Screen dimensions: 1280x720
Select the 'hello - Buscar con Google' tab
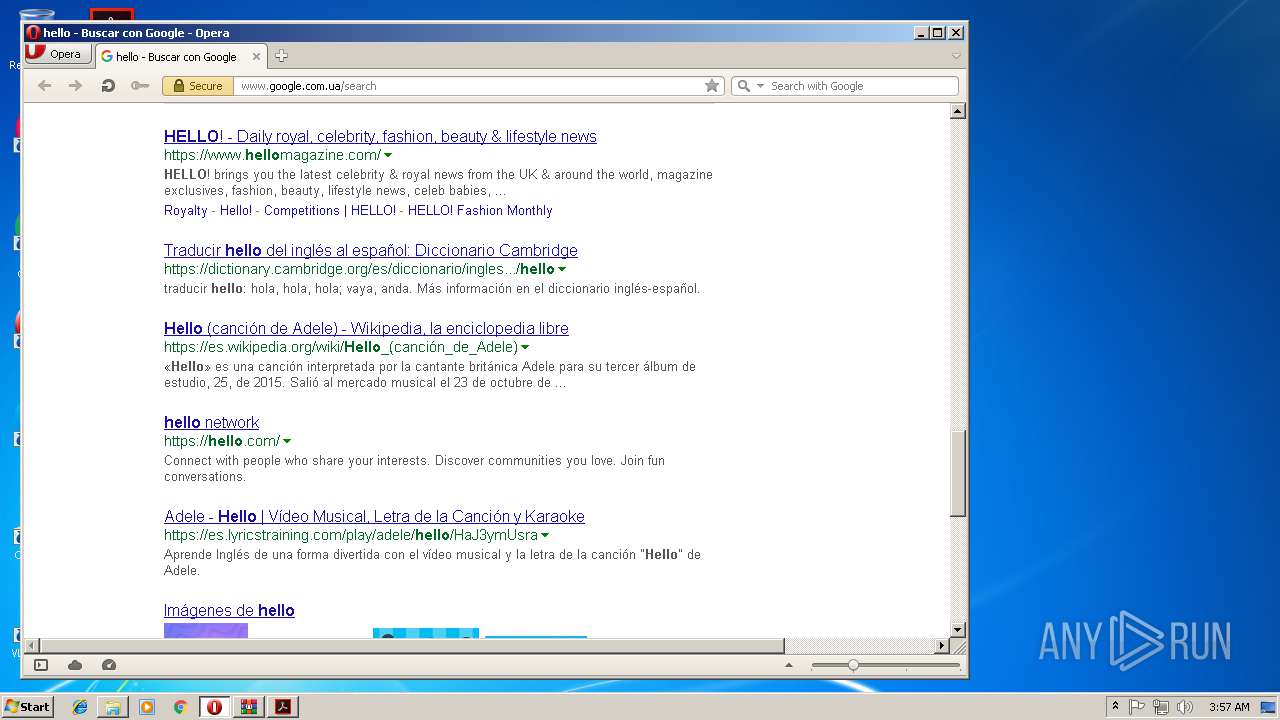click(176, 57)
